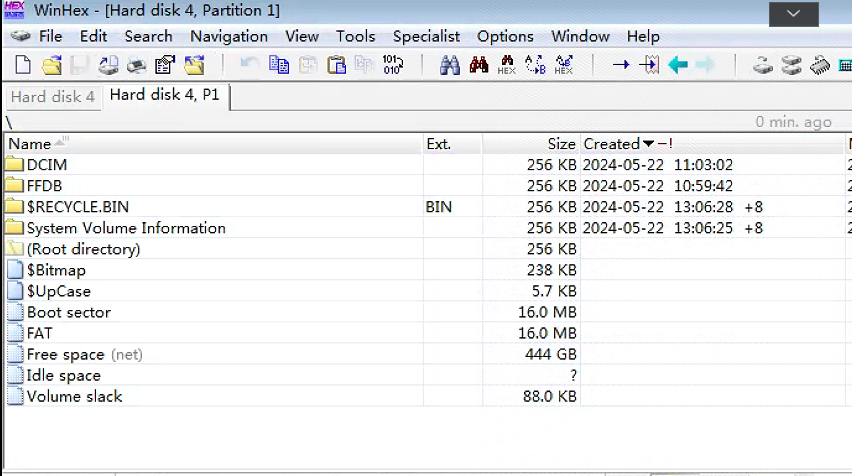Open the File menu
Image resolution: width=852 pixels, height=476 pixels.
click(x=51, y=36)
